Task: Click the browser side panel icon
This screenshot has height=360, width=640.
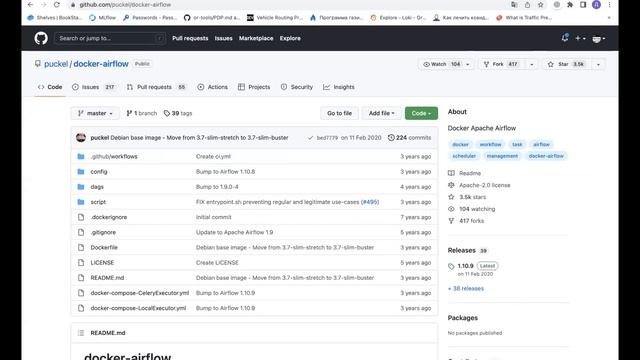Action: (x=583, y=4)
